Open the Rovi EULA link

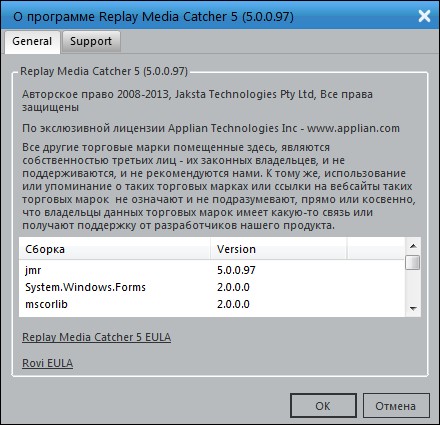(47, 363)
